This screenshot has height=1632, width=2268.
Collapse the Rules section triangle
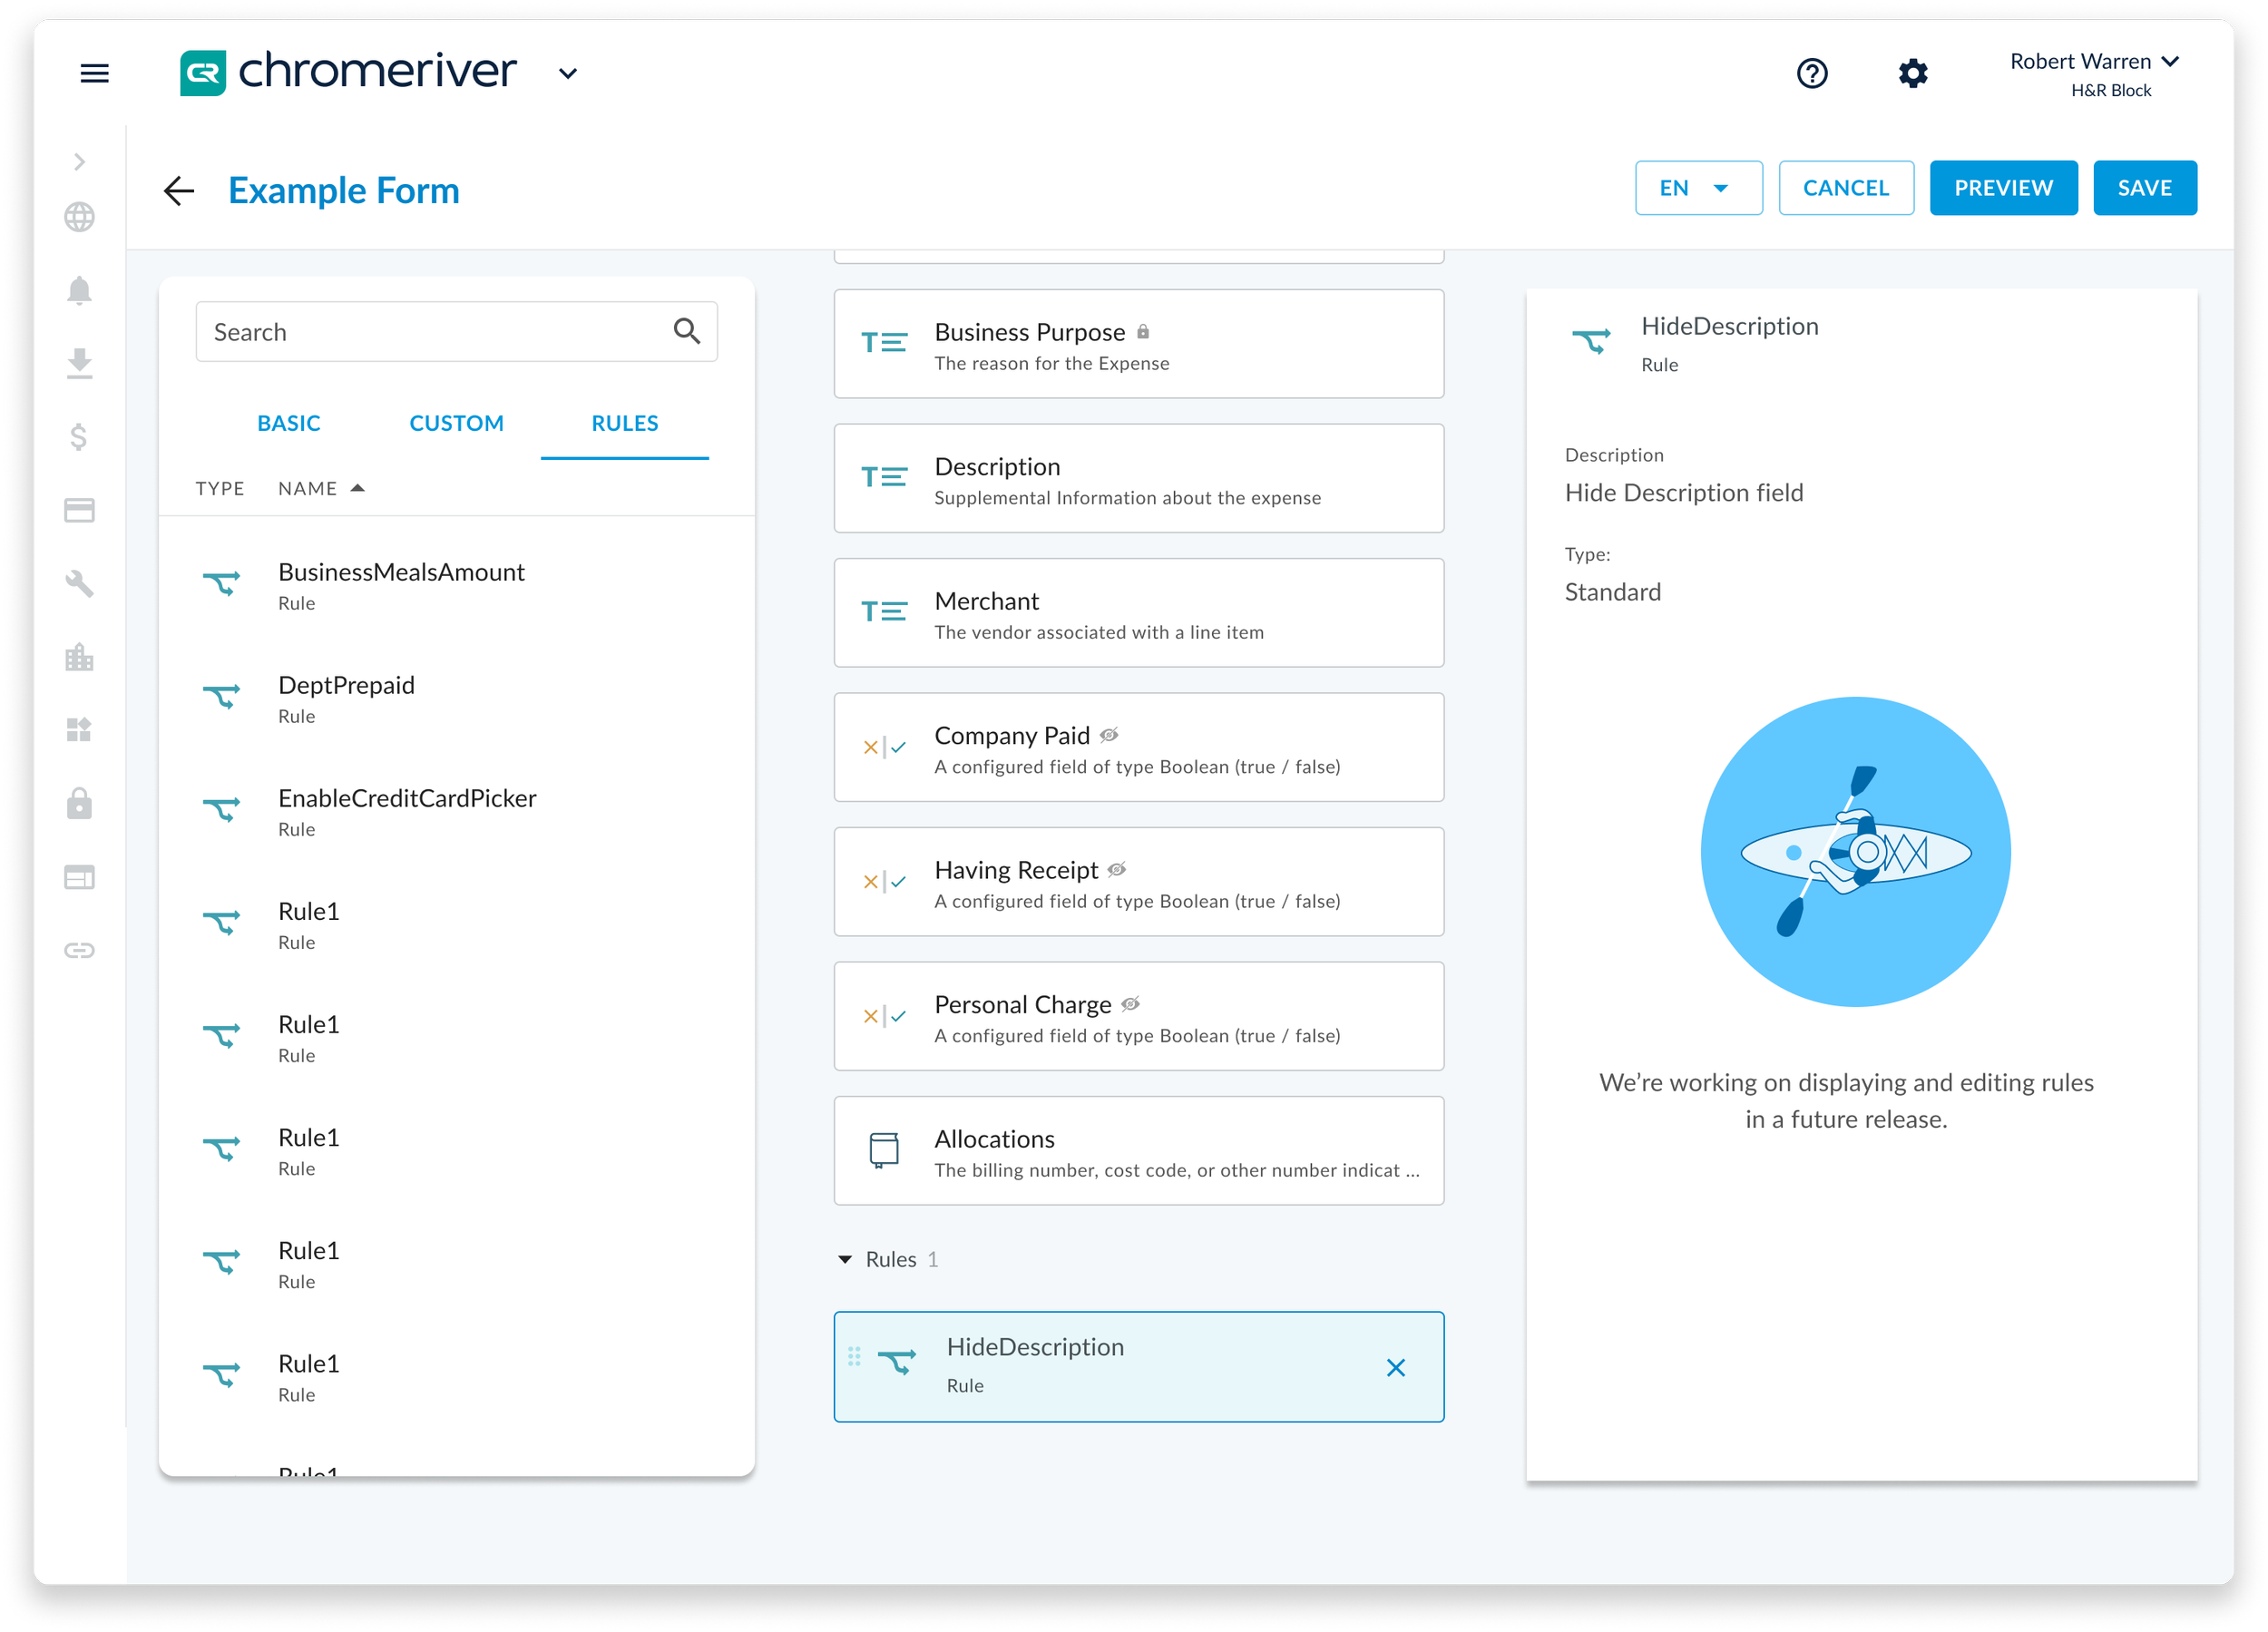tap(845, 1259)
